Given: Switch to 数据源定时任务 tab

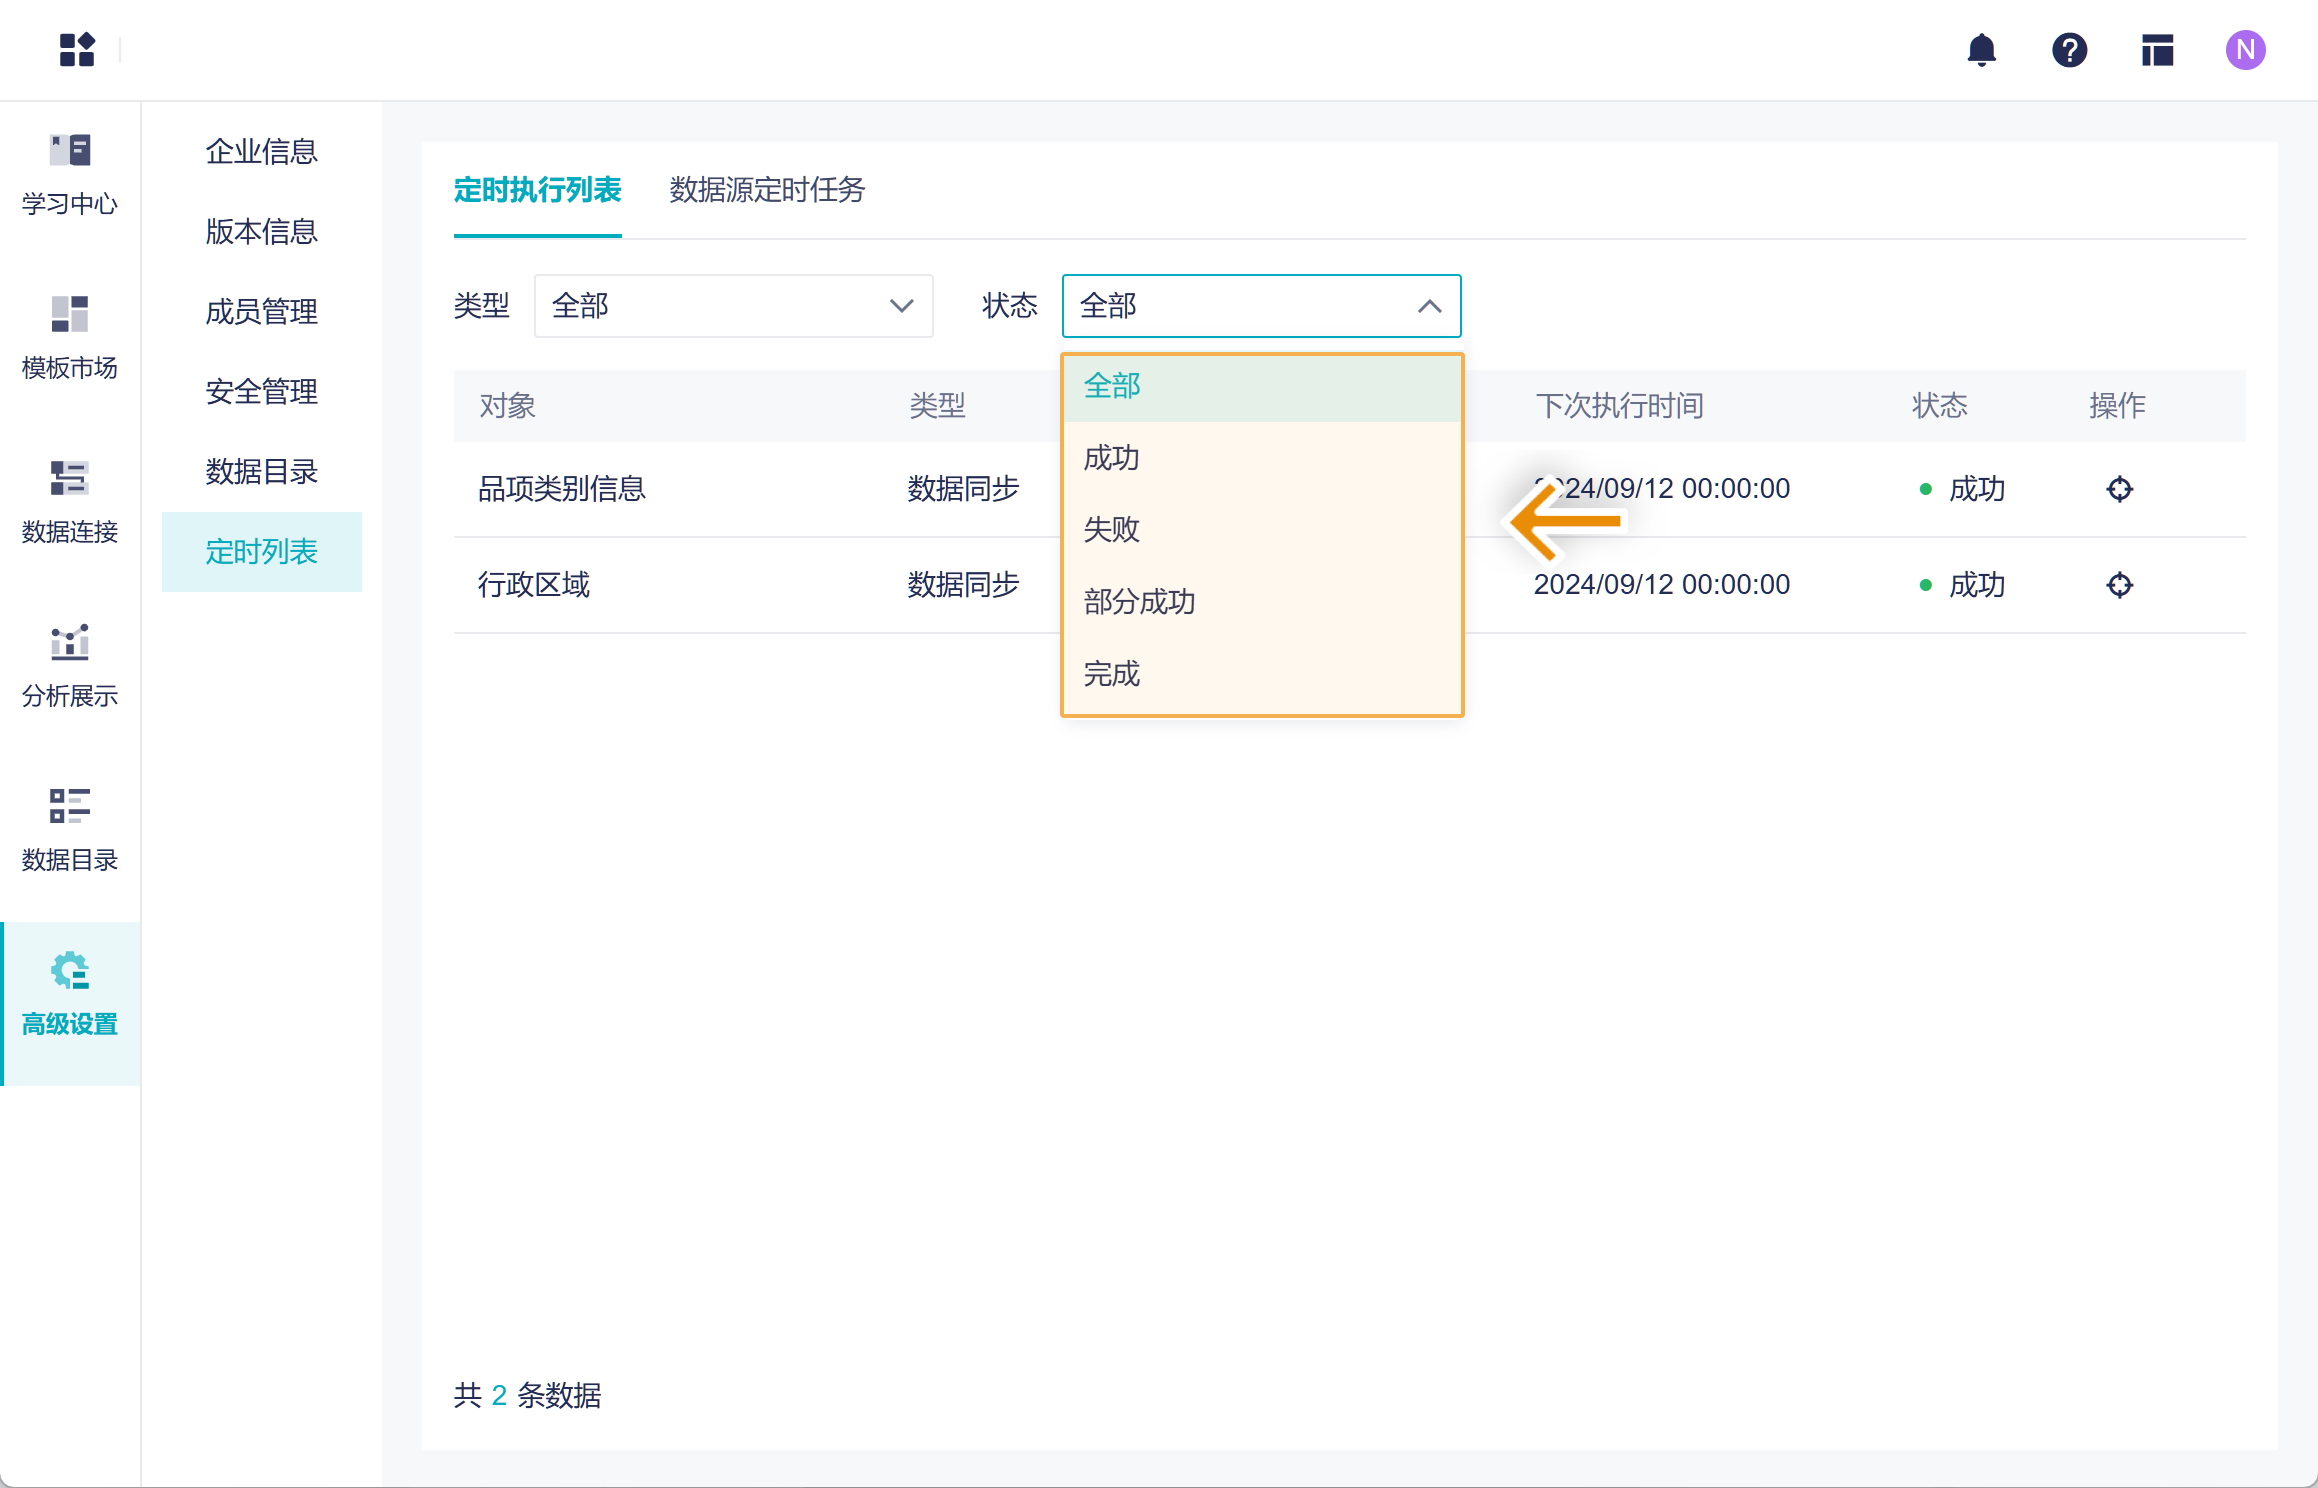Looking at the screenshot, I should (x=767, y=190).
